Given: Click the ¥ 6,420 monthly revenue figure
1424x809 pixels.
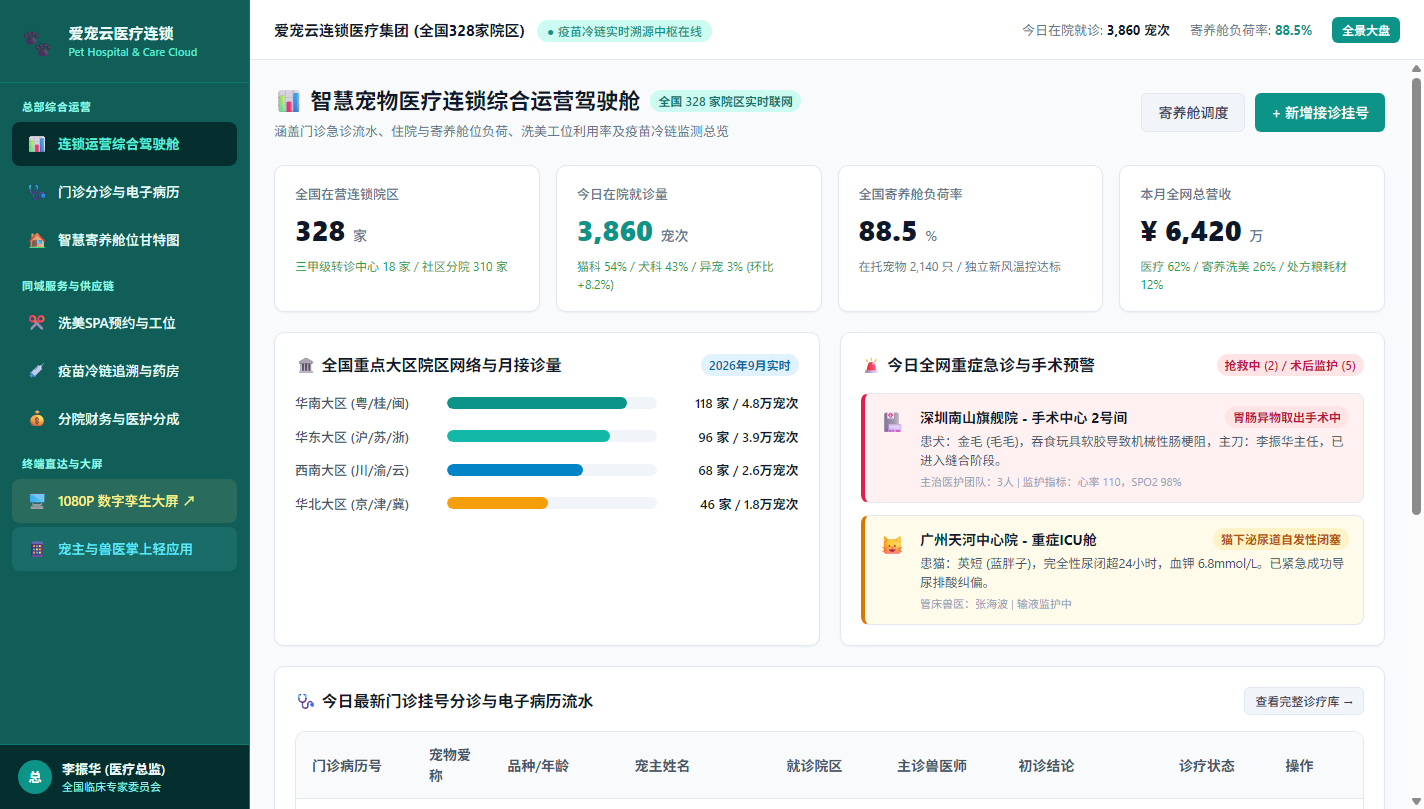Looking at the screenshot, I should click(1191, 232).
